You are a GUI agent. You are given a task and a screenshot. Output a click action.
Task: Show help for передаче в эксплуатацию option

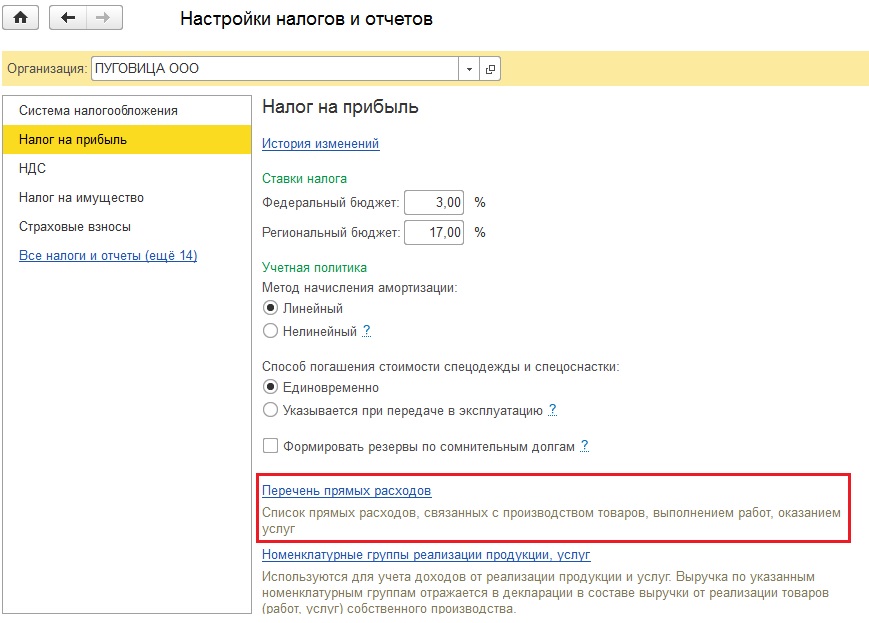[553, 410]
